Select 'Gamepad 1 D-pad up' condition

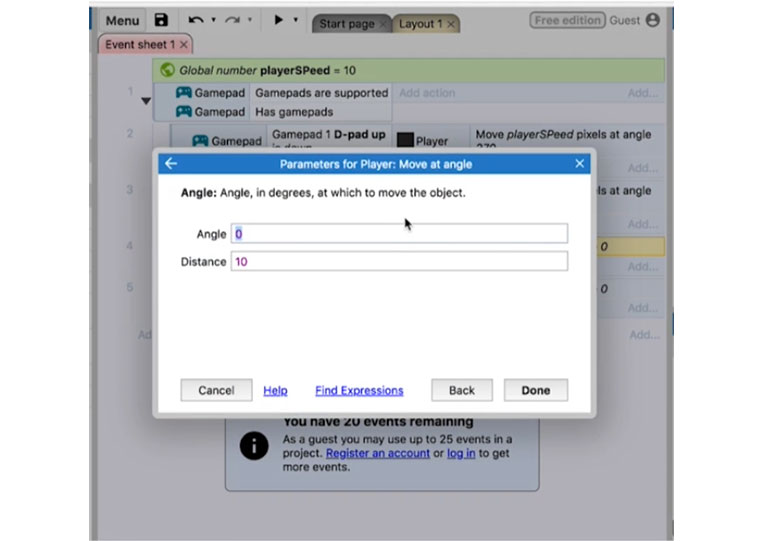pyautogui.click(x=328, y=135)
